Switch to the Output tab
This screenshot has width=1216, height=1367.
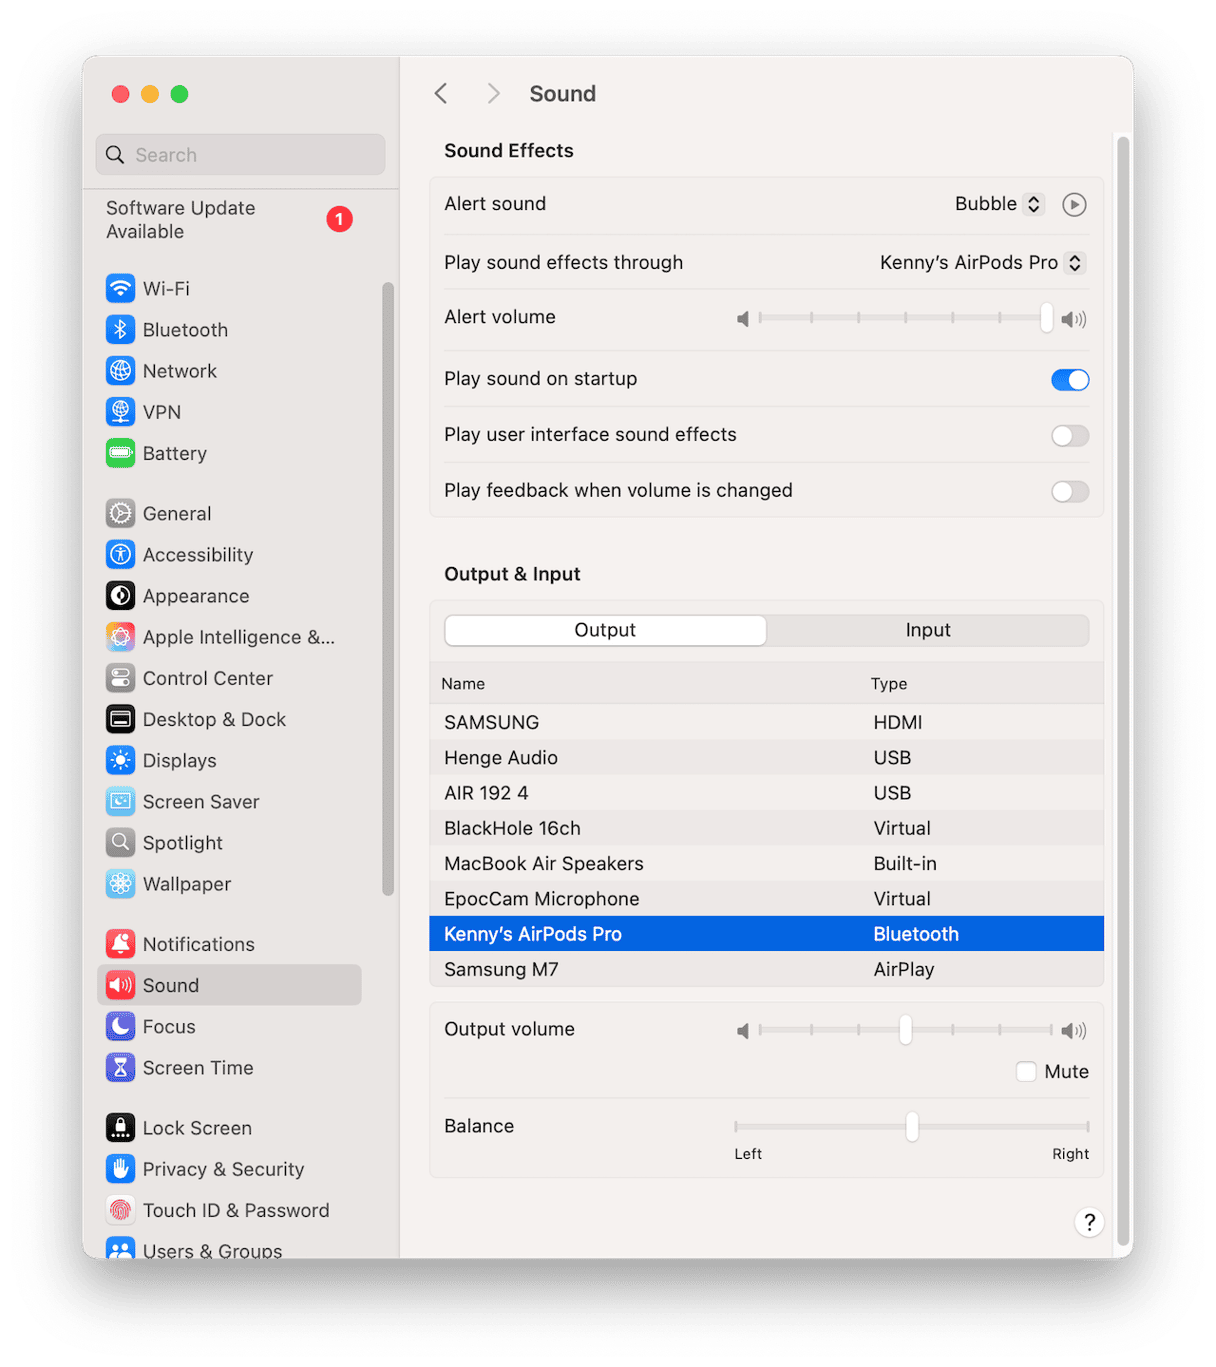[605, 630]
